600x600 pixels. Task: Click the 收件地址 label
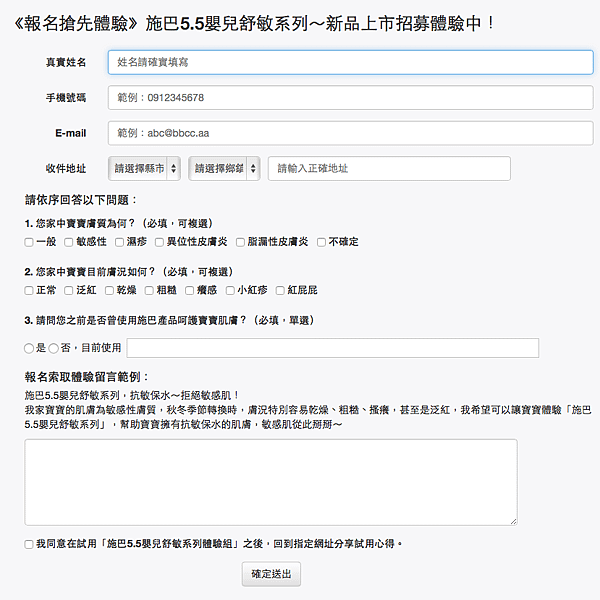click(66, 168)
